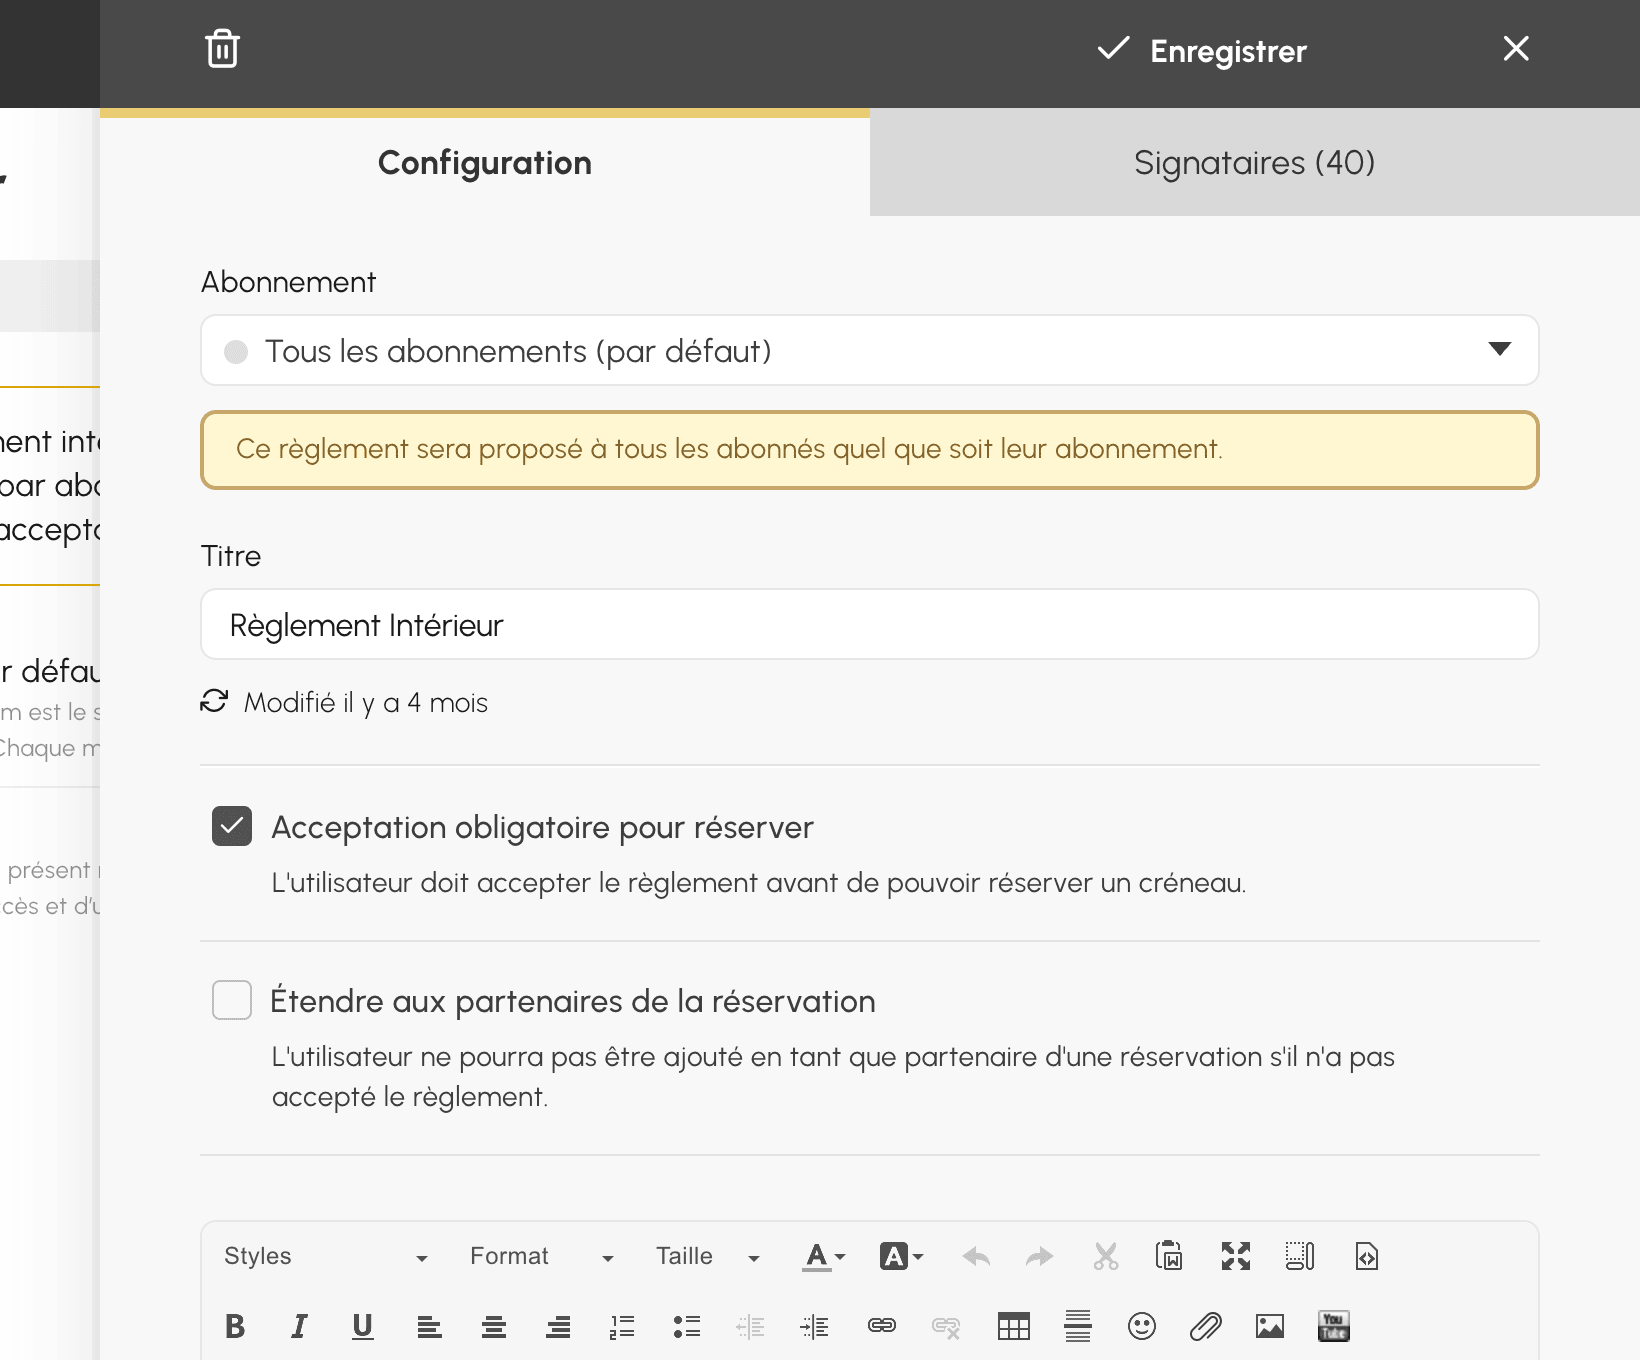Viewport: 1640px width, 1360px height.
Task: Click into the Titre input field
Action: pos(870,624)
